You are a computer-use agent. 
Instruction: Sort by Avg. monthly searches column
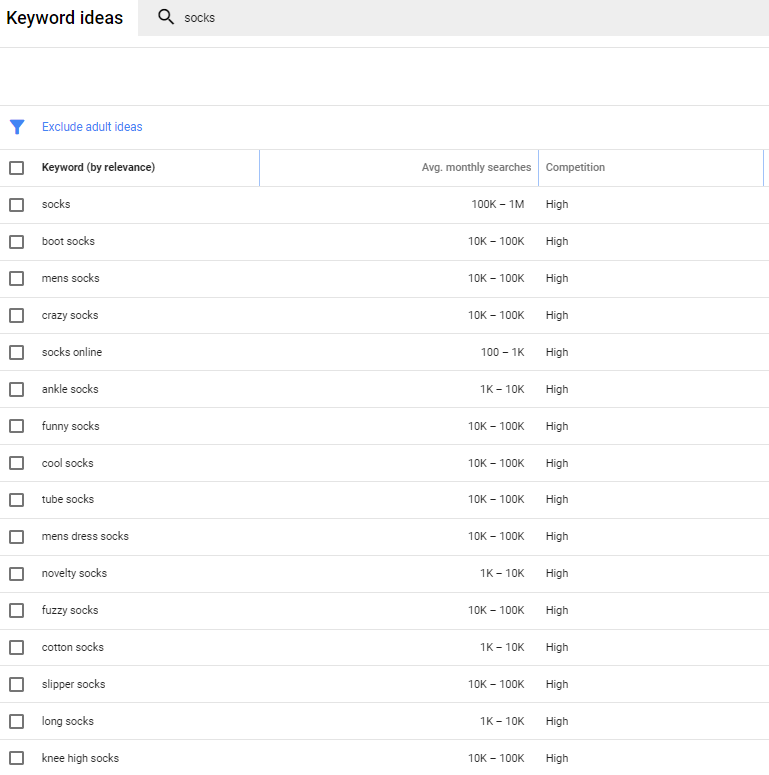tap(476, 168)
